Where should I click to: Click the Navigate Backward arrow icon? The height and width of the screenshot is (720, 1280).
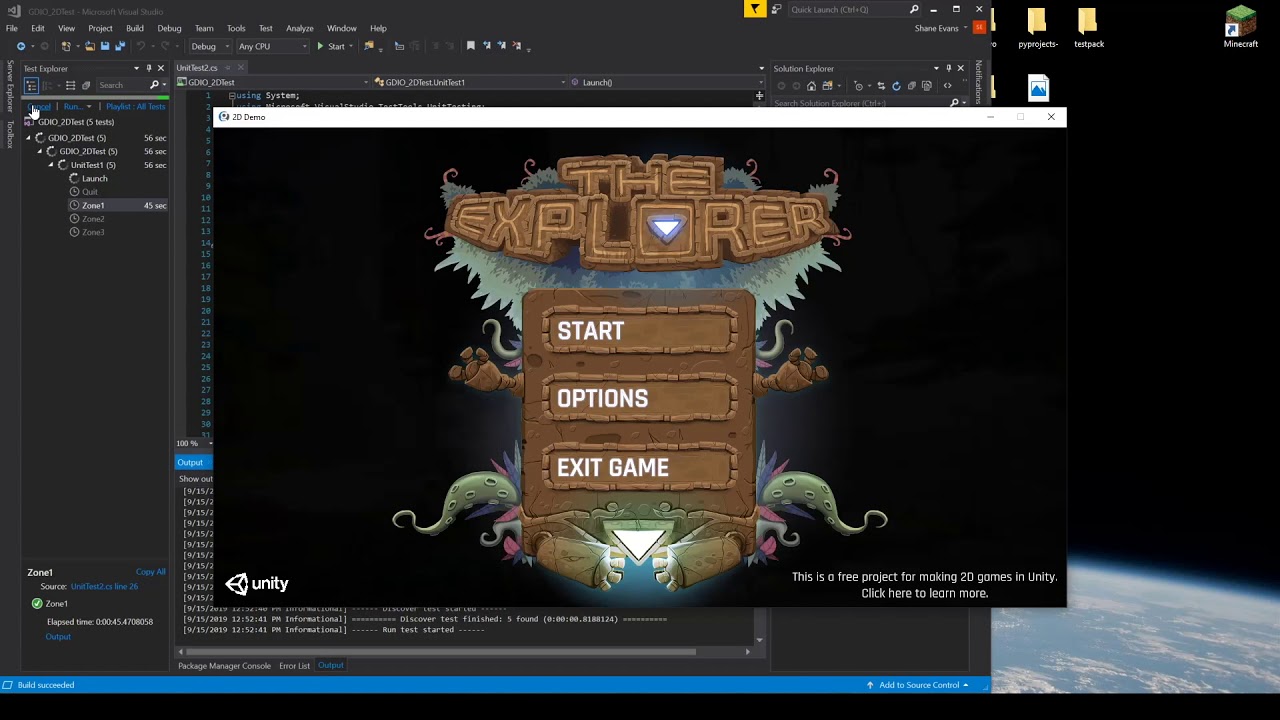pyautogui.click(x=21, y=46)
